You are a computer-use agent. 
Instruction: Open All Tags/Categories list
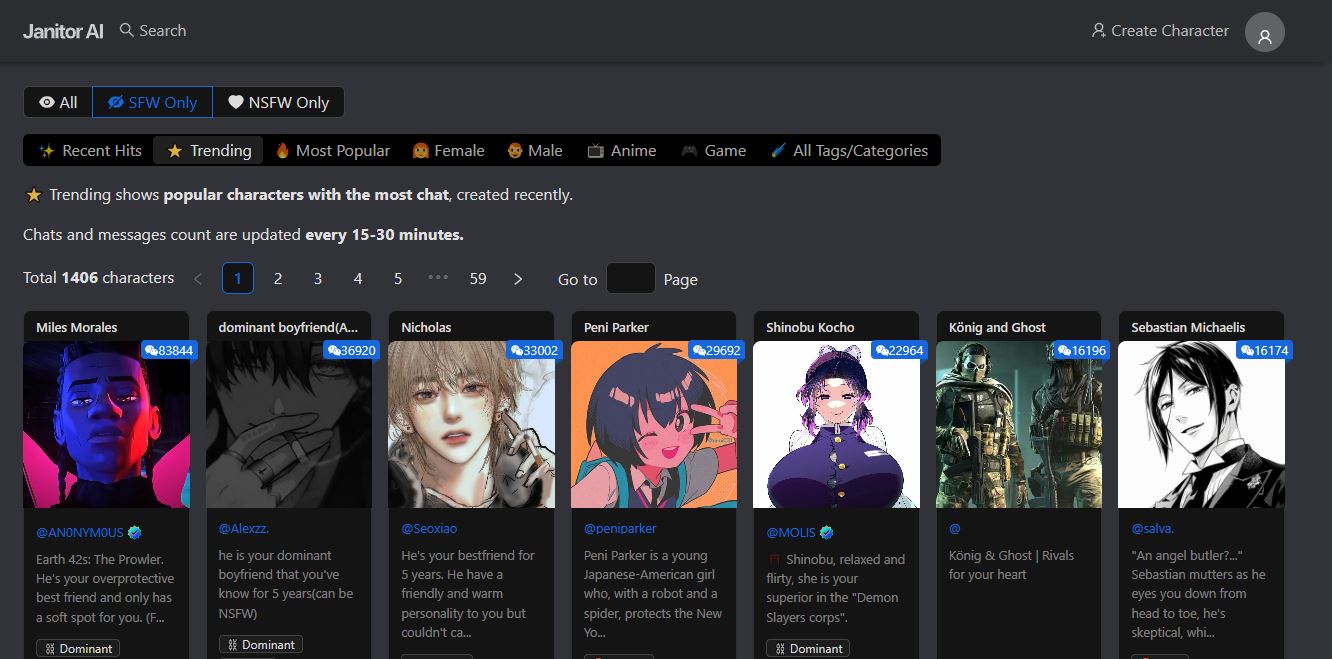click(849, 151)
